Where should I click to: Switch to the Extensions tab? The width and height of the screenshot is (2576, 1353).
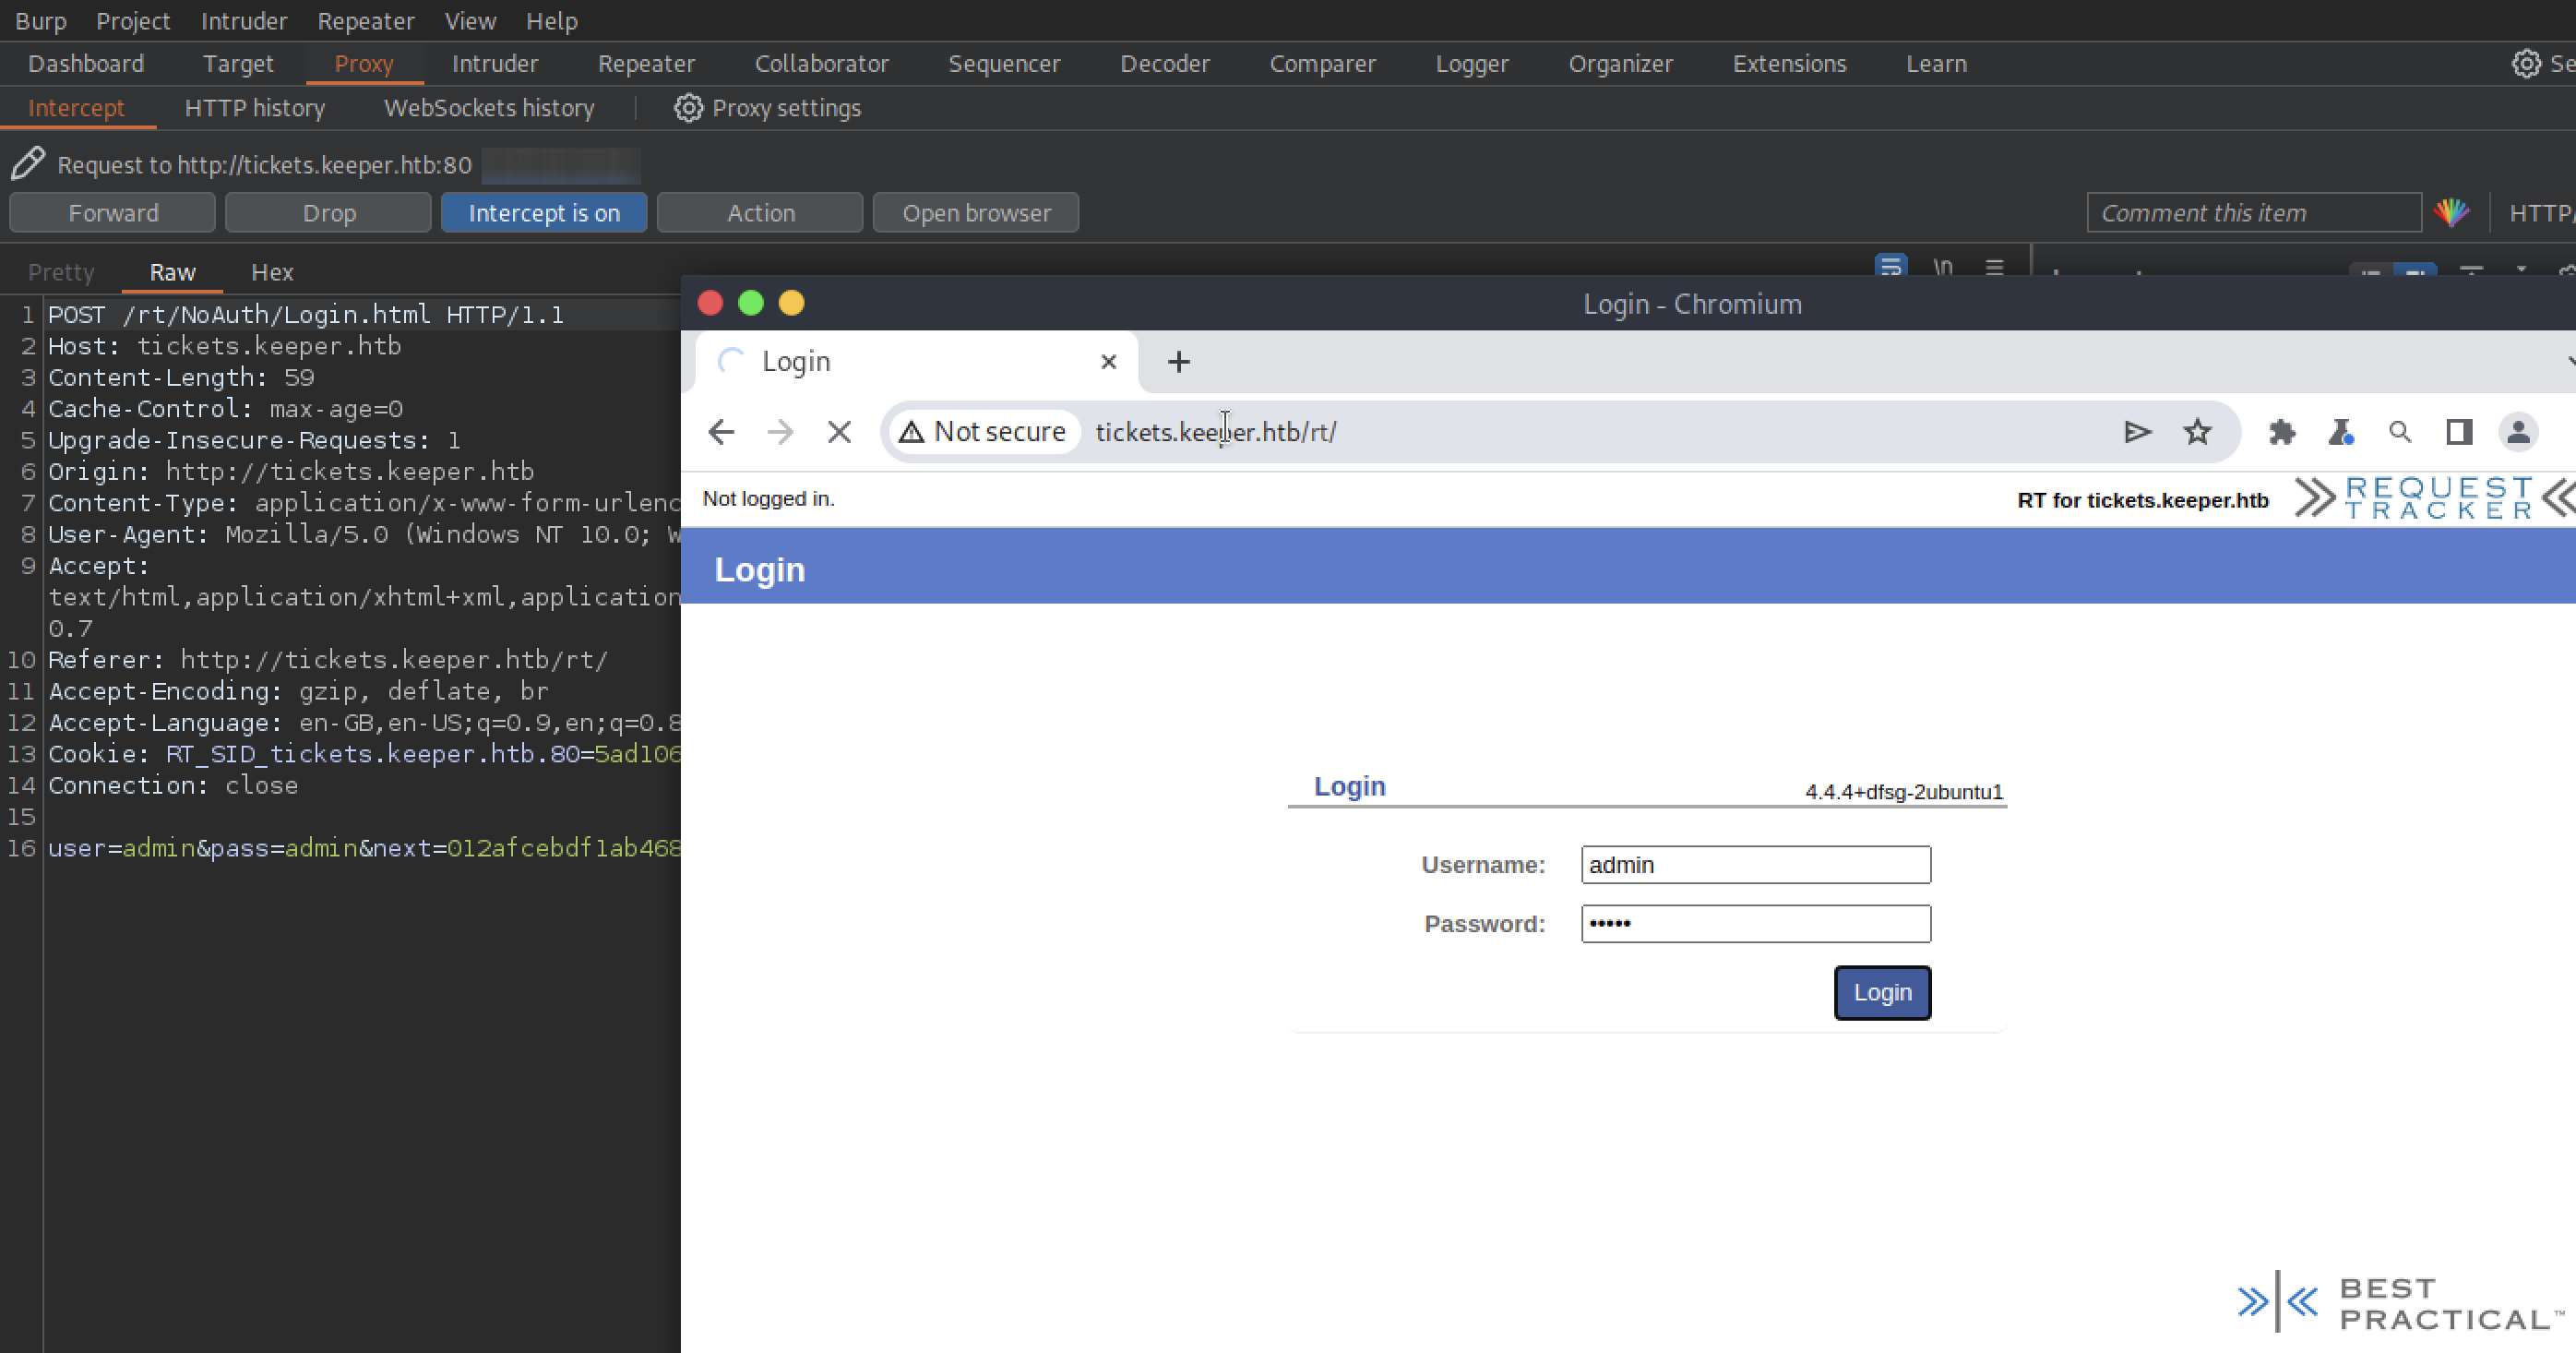pyautogui.click(x=1789, y=64)
